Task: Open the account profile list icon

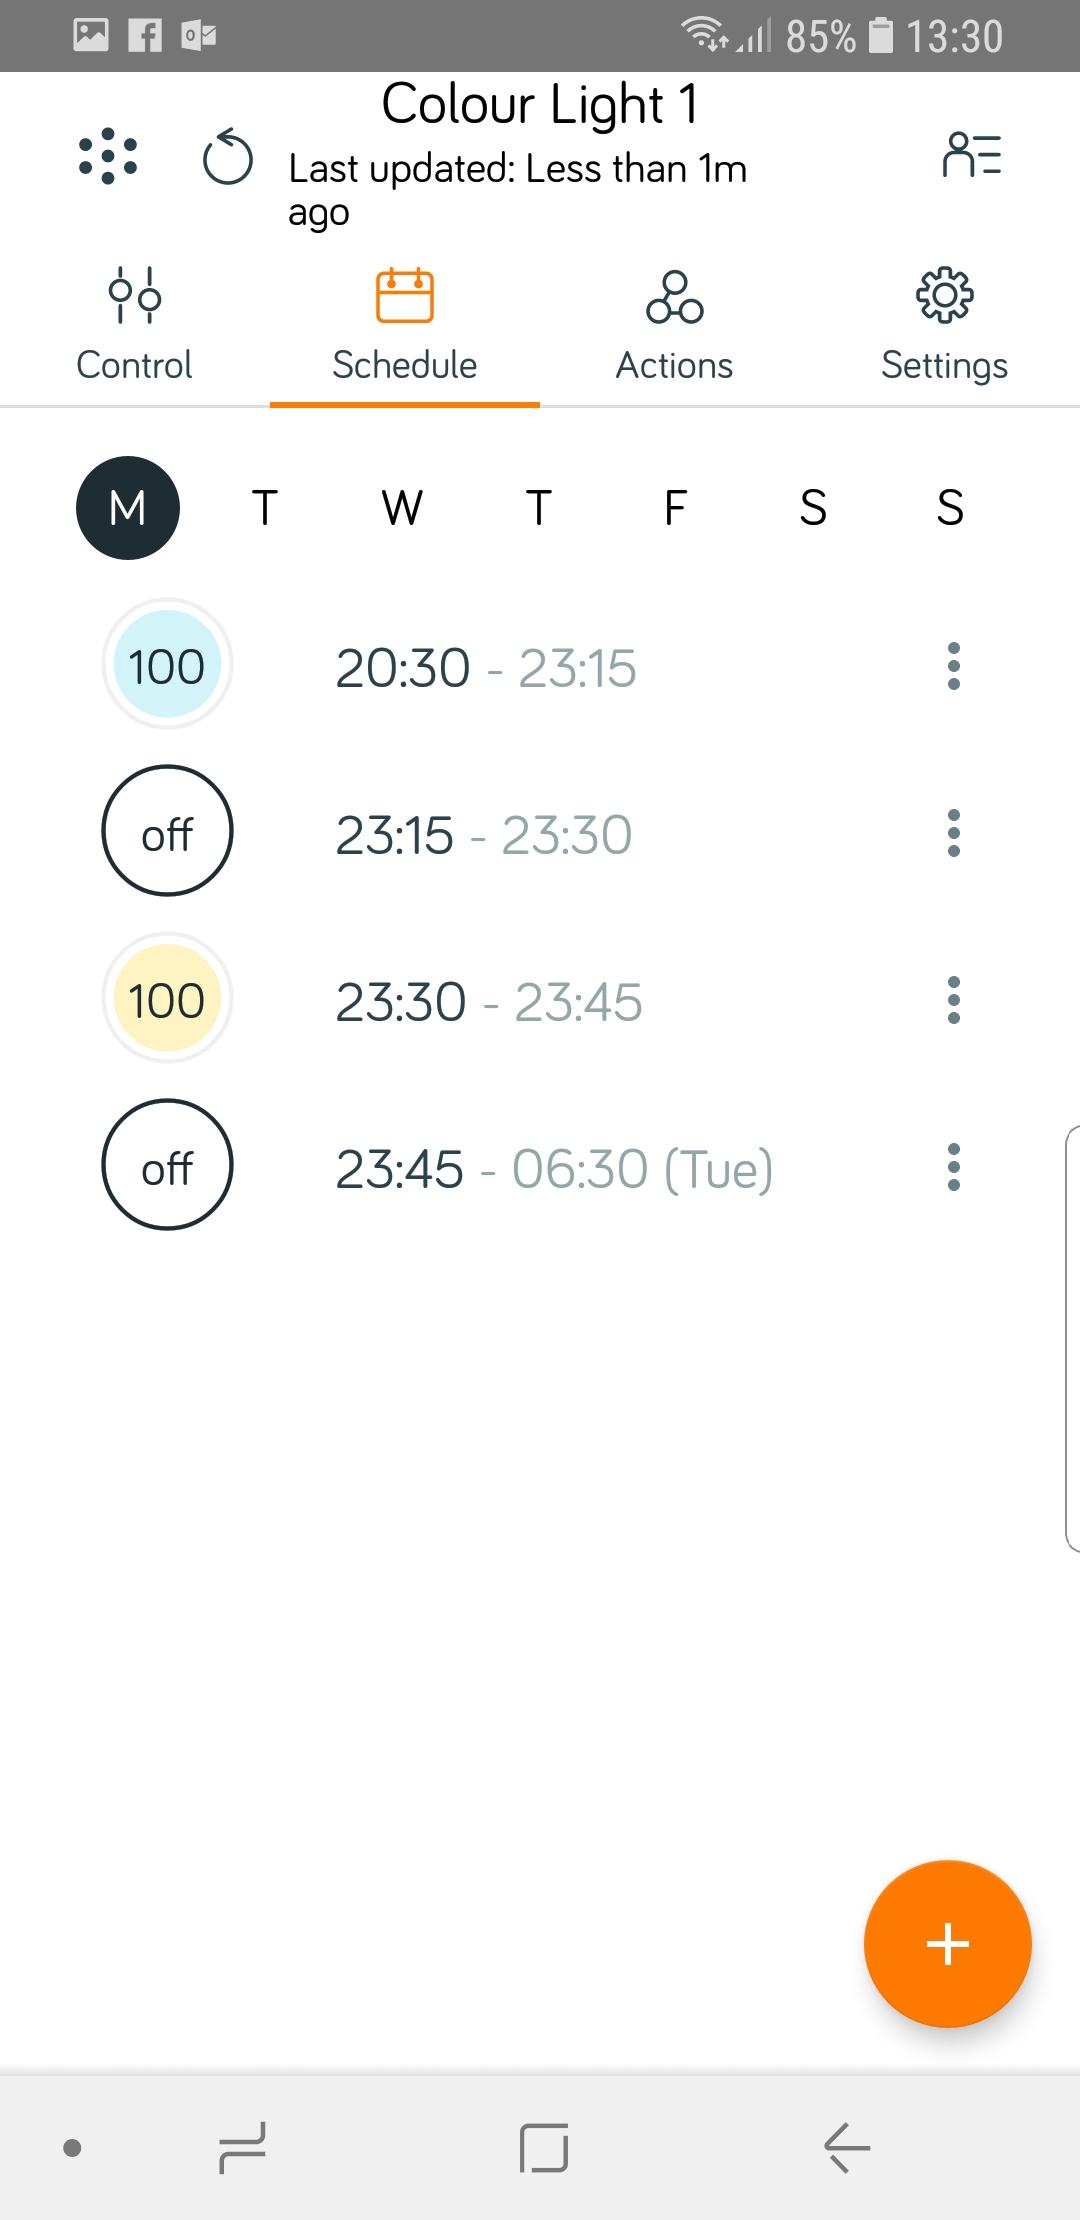Action: 972,156
